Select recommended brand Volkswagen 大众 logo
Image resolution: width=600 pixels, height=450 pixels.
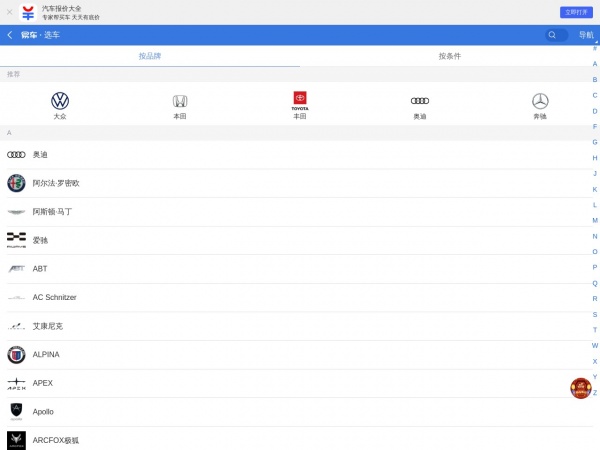pyautogui.click(x=60, y=101)
